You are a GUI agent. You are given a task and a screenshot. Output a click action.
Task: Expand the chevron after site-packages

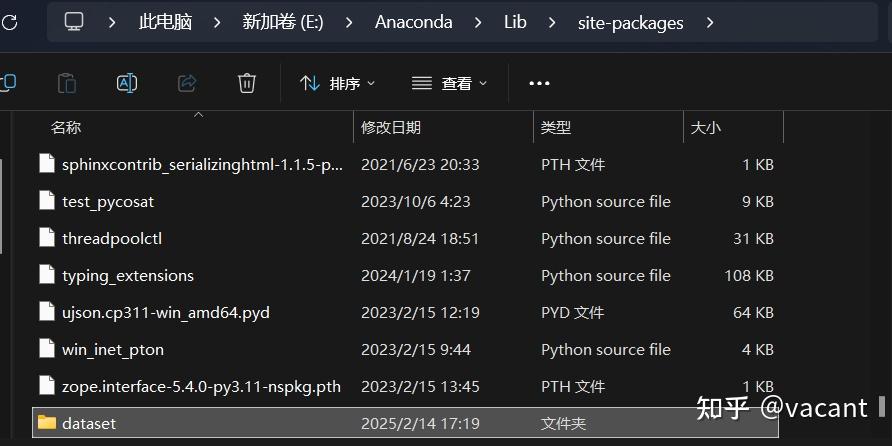tap(710, 22)
